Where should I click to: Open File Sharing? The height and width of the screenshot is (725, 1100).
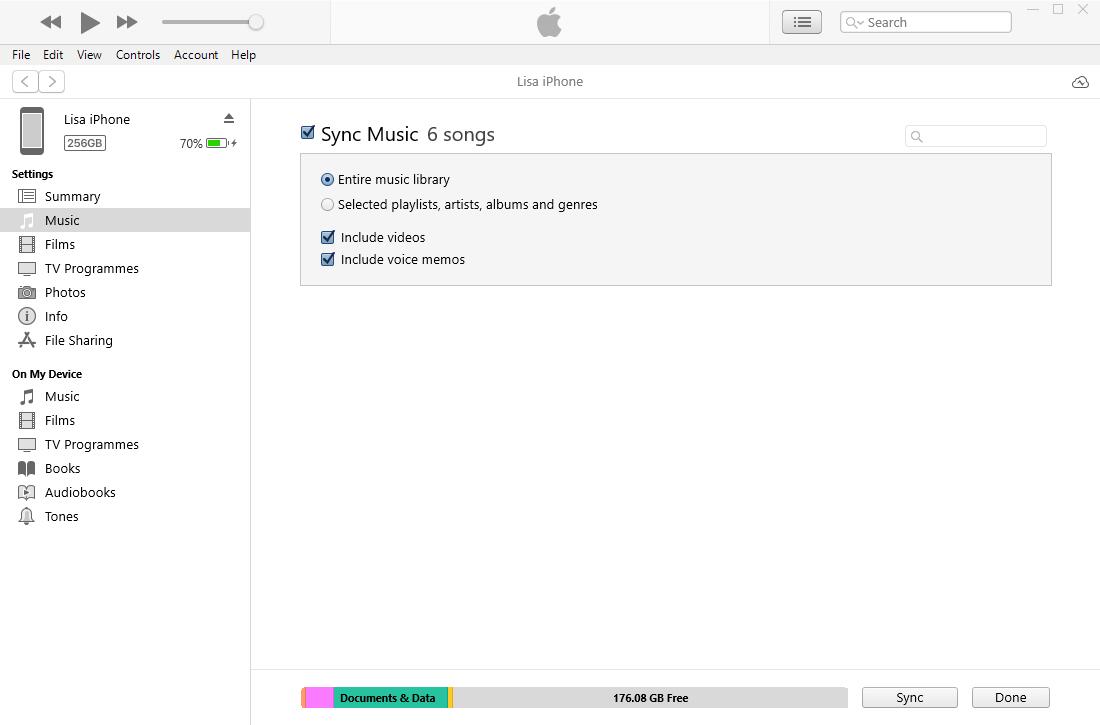pos(125,340)
